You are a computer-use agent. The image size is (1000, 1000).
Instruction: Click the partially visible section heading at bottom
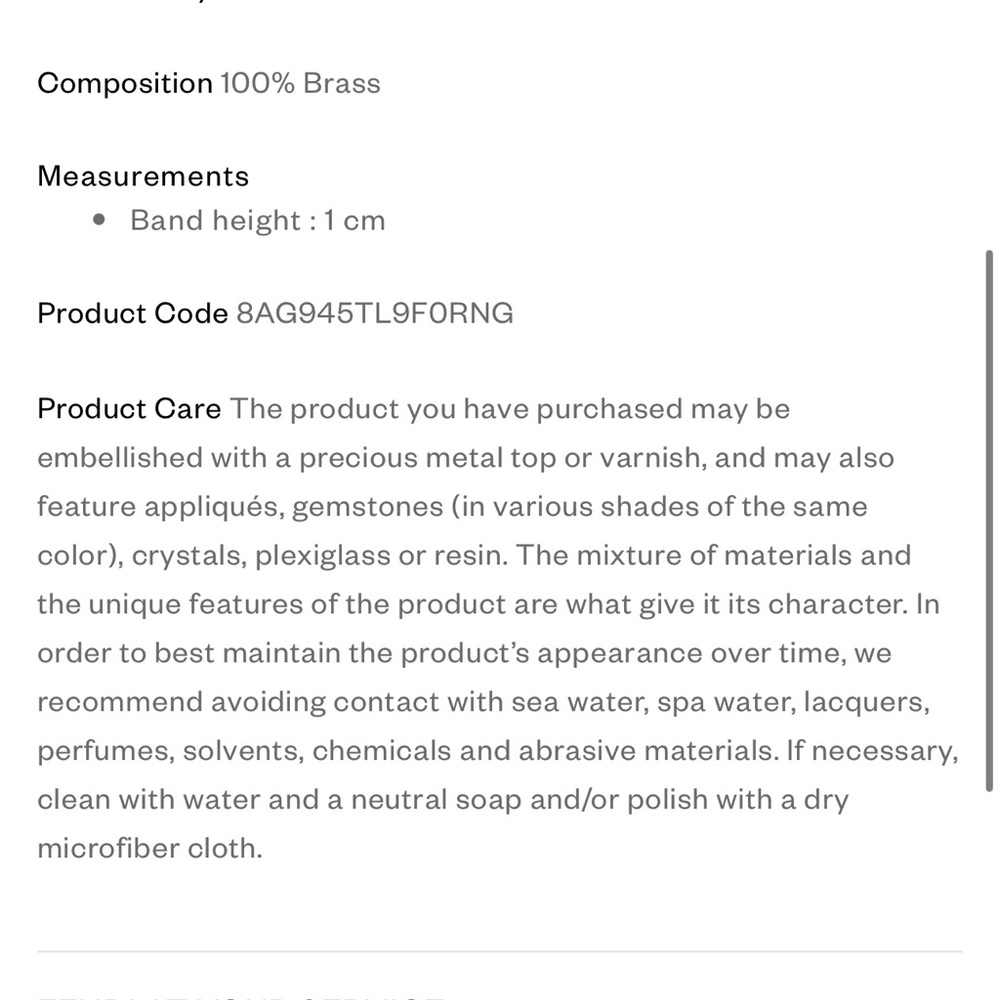coord(240,995)
